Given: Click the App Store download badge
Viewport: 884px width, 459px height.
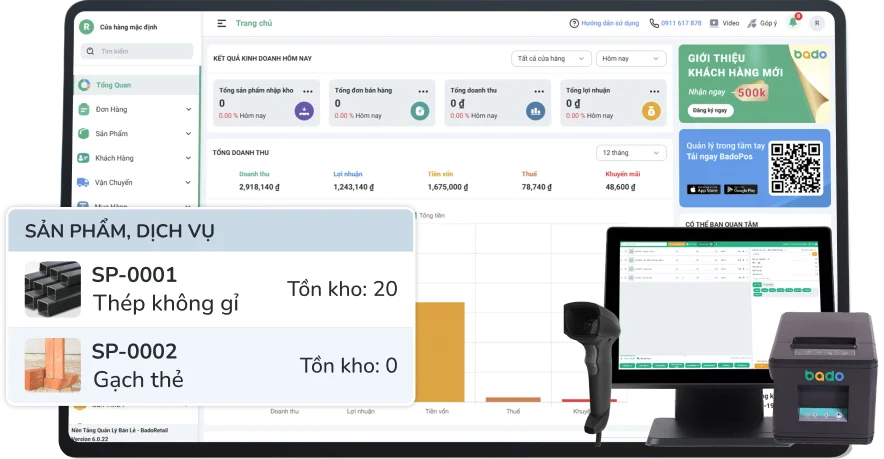Looking at the screenshot, I should [703, 189].
